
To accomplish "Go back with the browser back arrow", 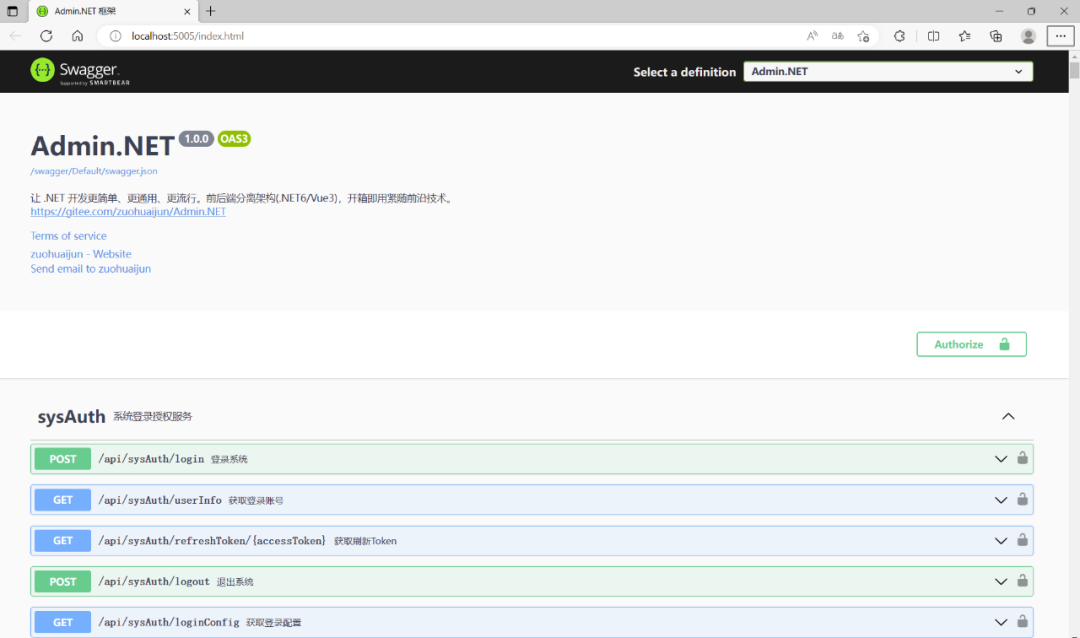I will (15, 36).
